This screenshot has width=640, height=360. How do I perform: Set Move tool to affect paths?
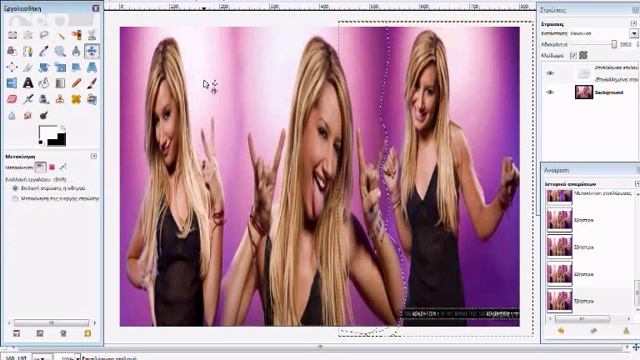coord(63,167)
